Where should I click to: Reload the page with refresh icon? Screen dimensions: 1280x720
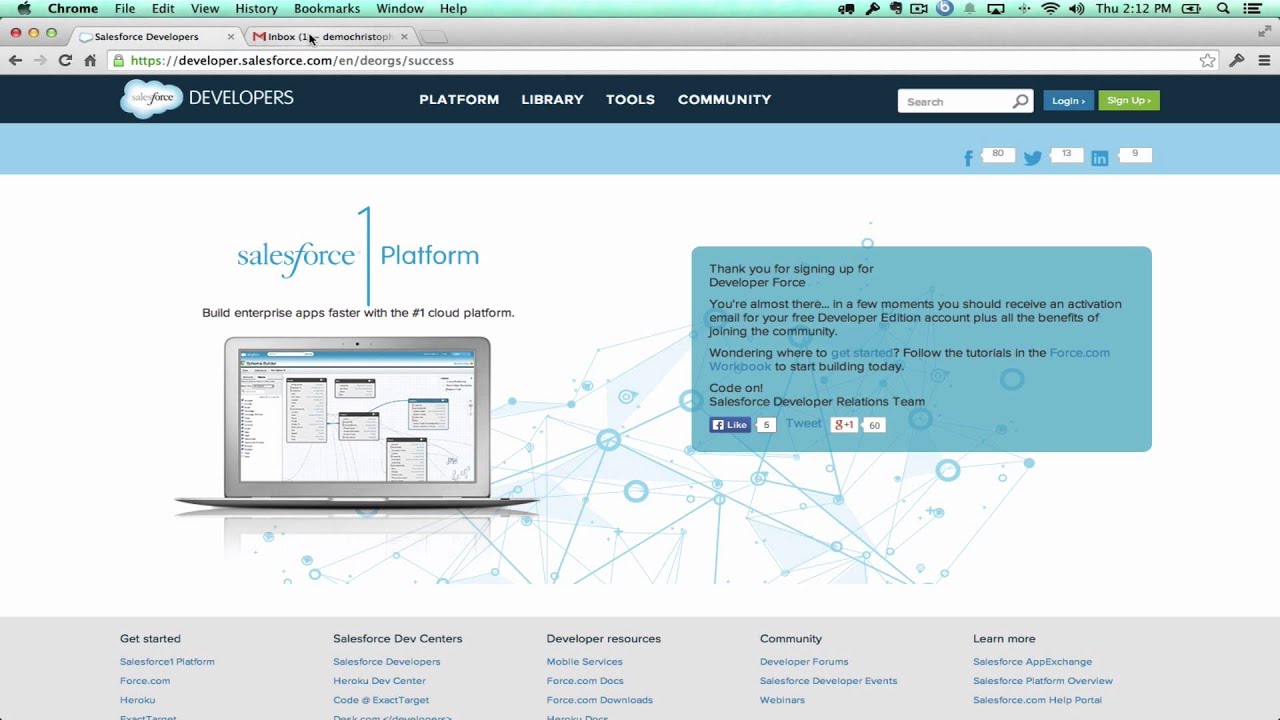(65, 60)
